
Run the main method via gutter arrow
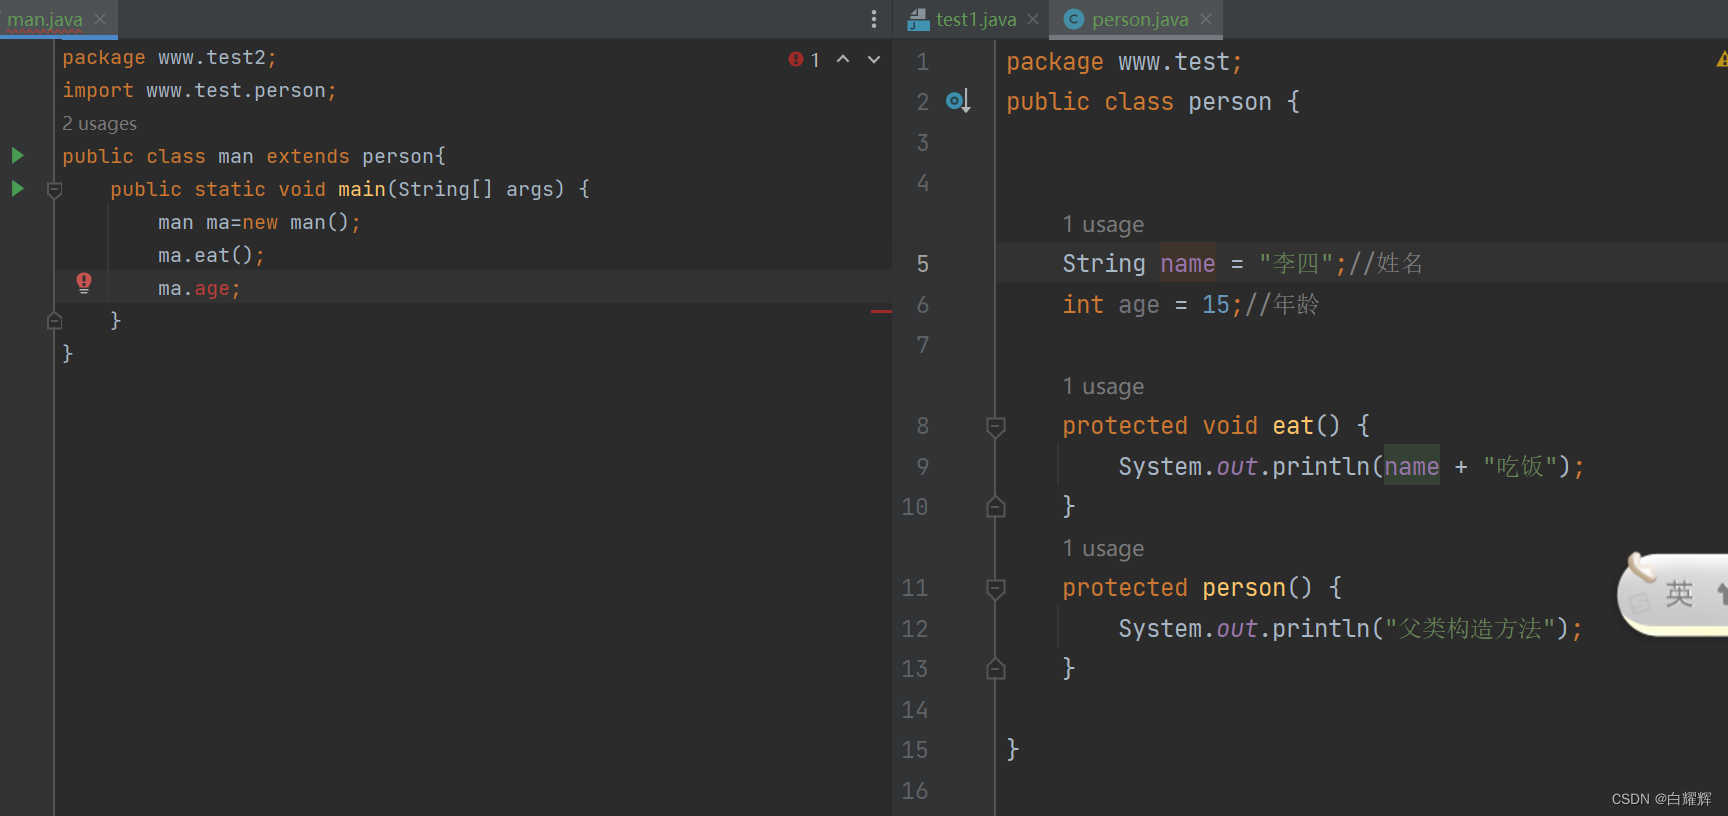17,189
